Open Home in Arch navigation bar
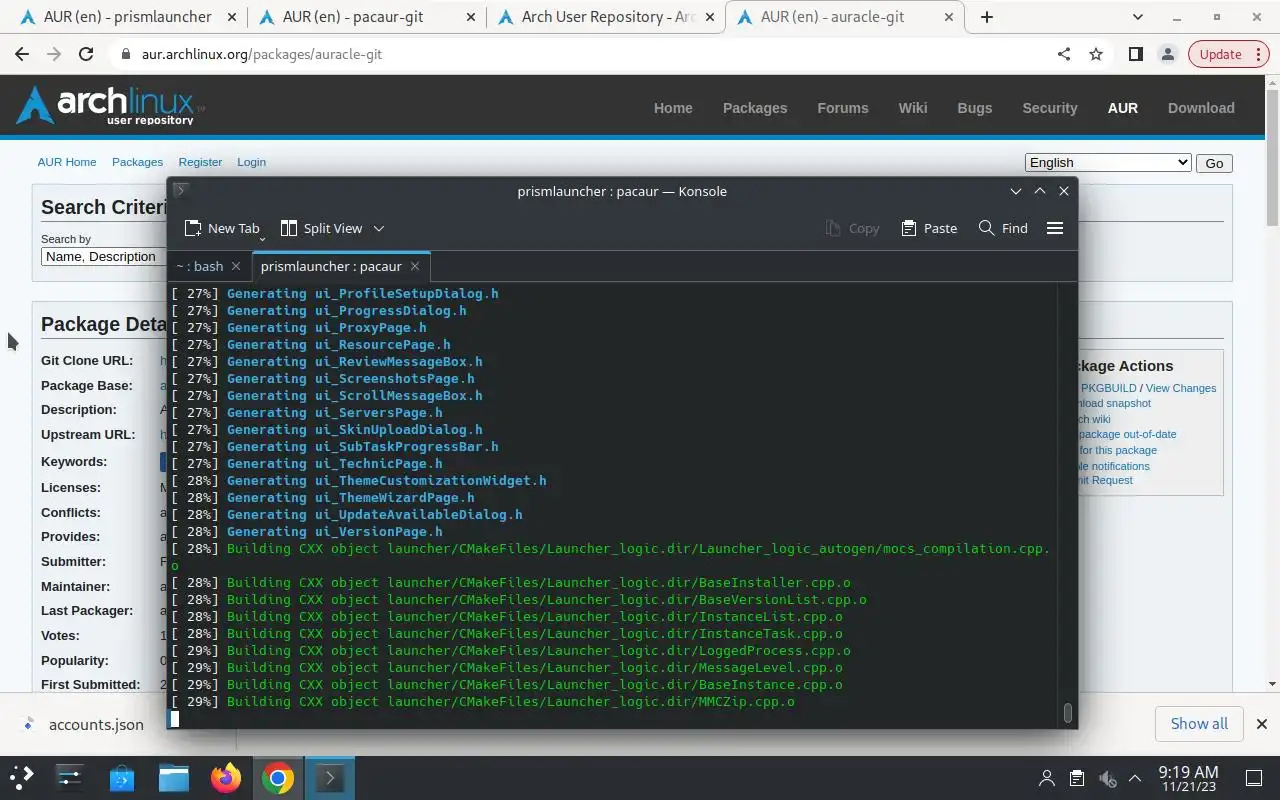Screen dimensions: 1280x800 673,108
